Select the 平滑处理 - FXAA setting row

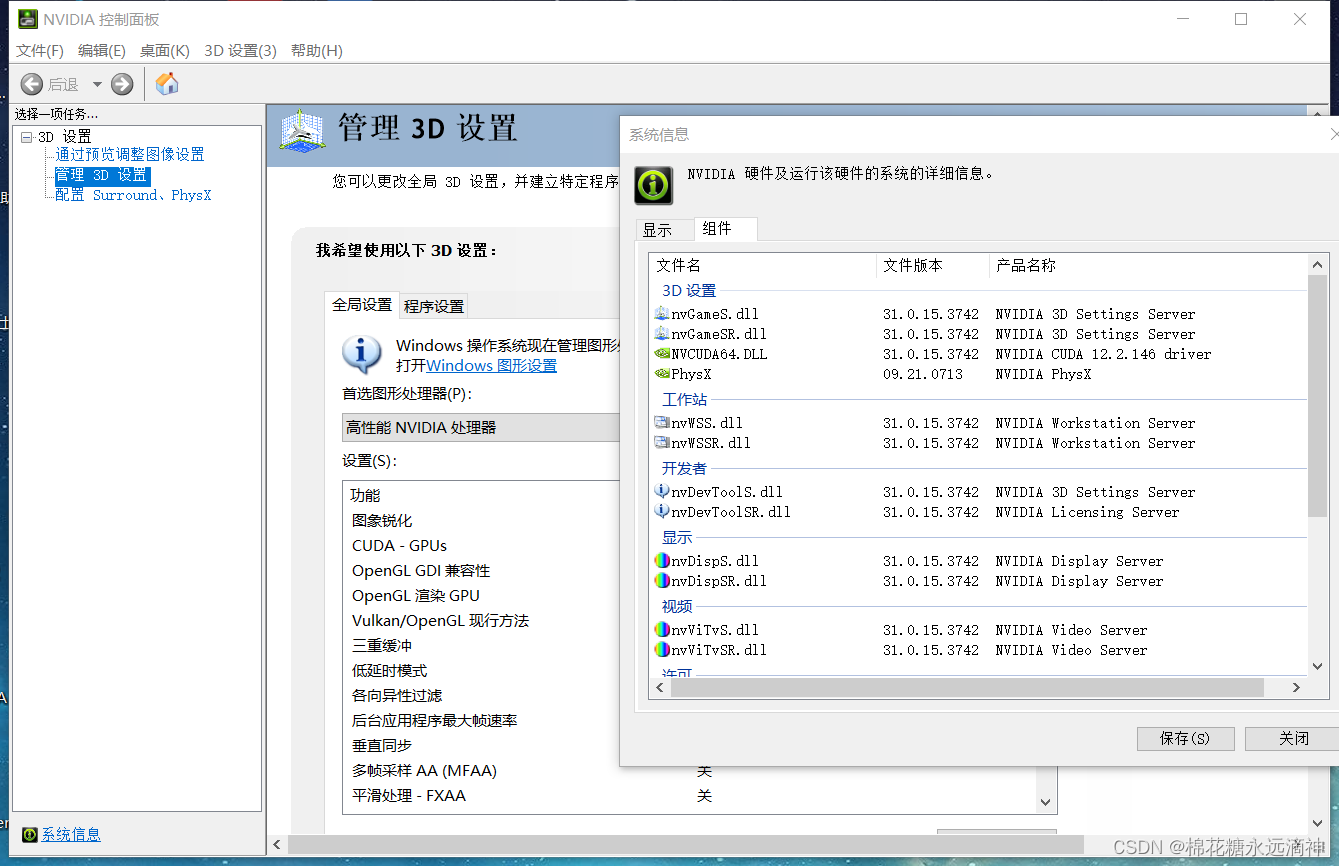[x=409, y=796]
